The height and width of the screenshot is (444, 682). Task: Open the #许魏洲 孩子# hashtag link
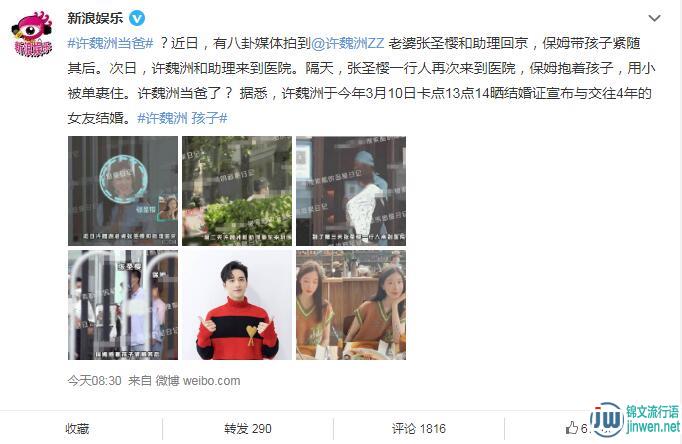point(182,118)
